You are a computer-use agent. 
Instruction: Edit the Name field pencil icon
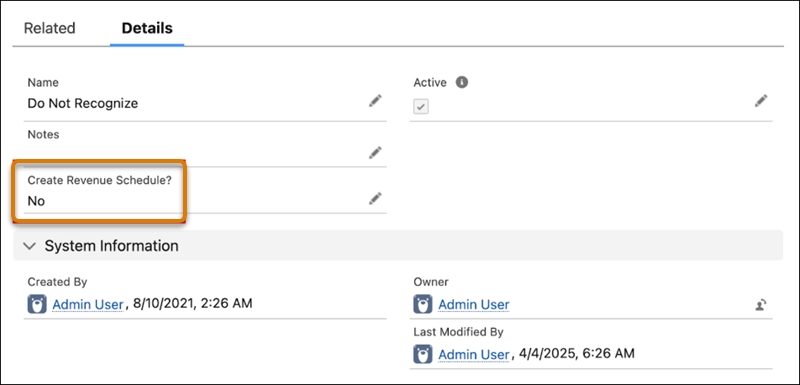coord(375,101)
